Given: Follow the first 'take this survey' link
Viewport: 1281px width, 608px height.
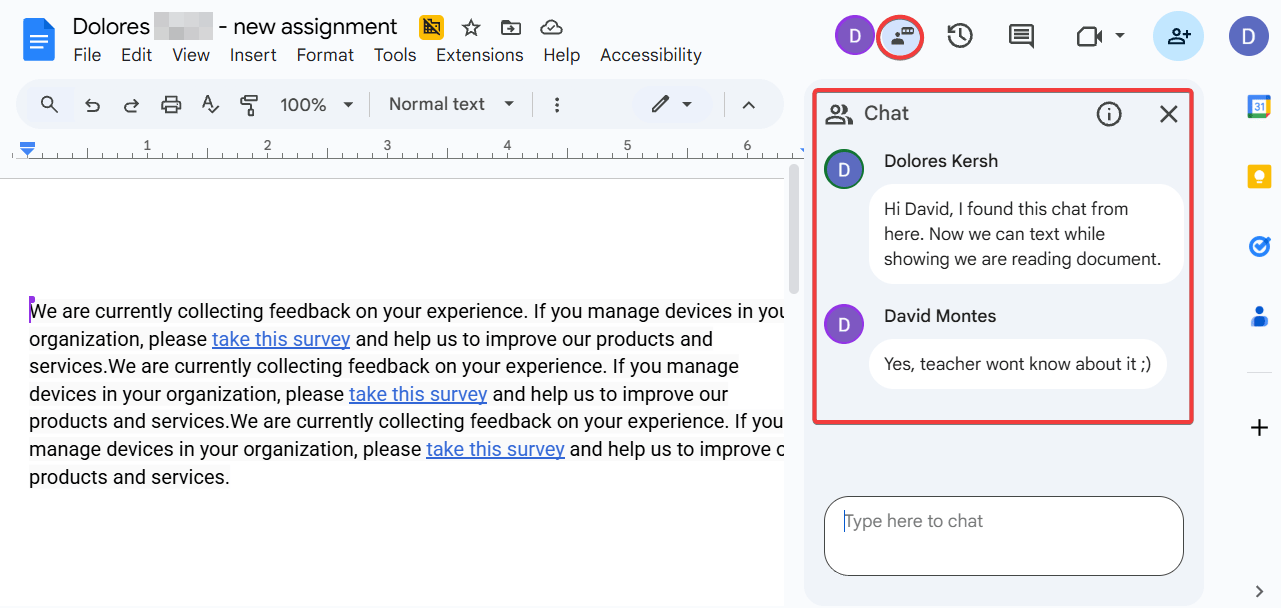Looking at the screenshot, I should 281,339.
